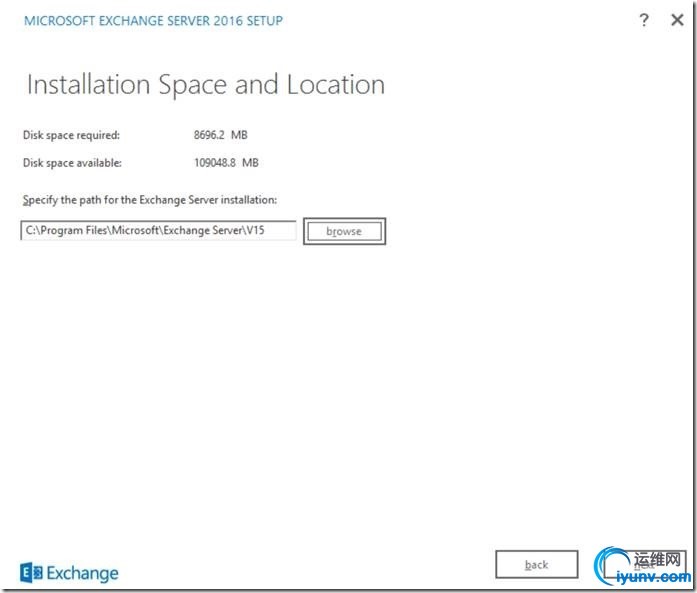Click the '8696.2 MB' value
This screenshot has height=593, width=697.
click(x=220, y=135)
